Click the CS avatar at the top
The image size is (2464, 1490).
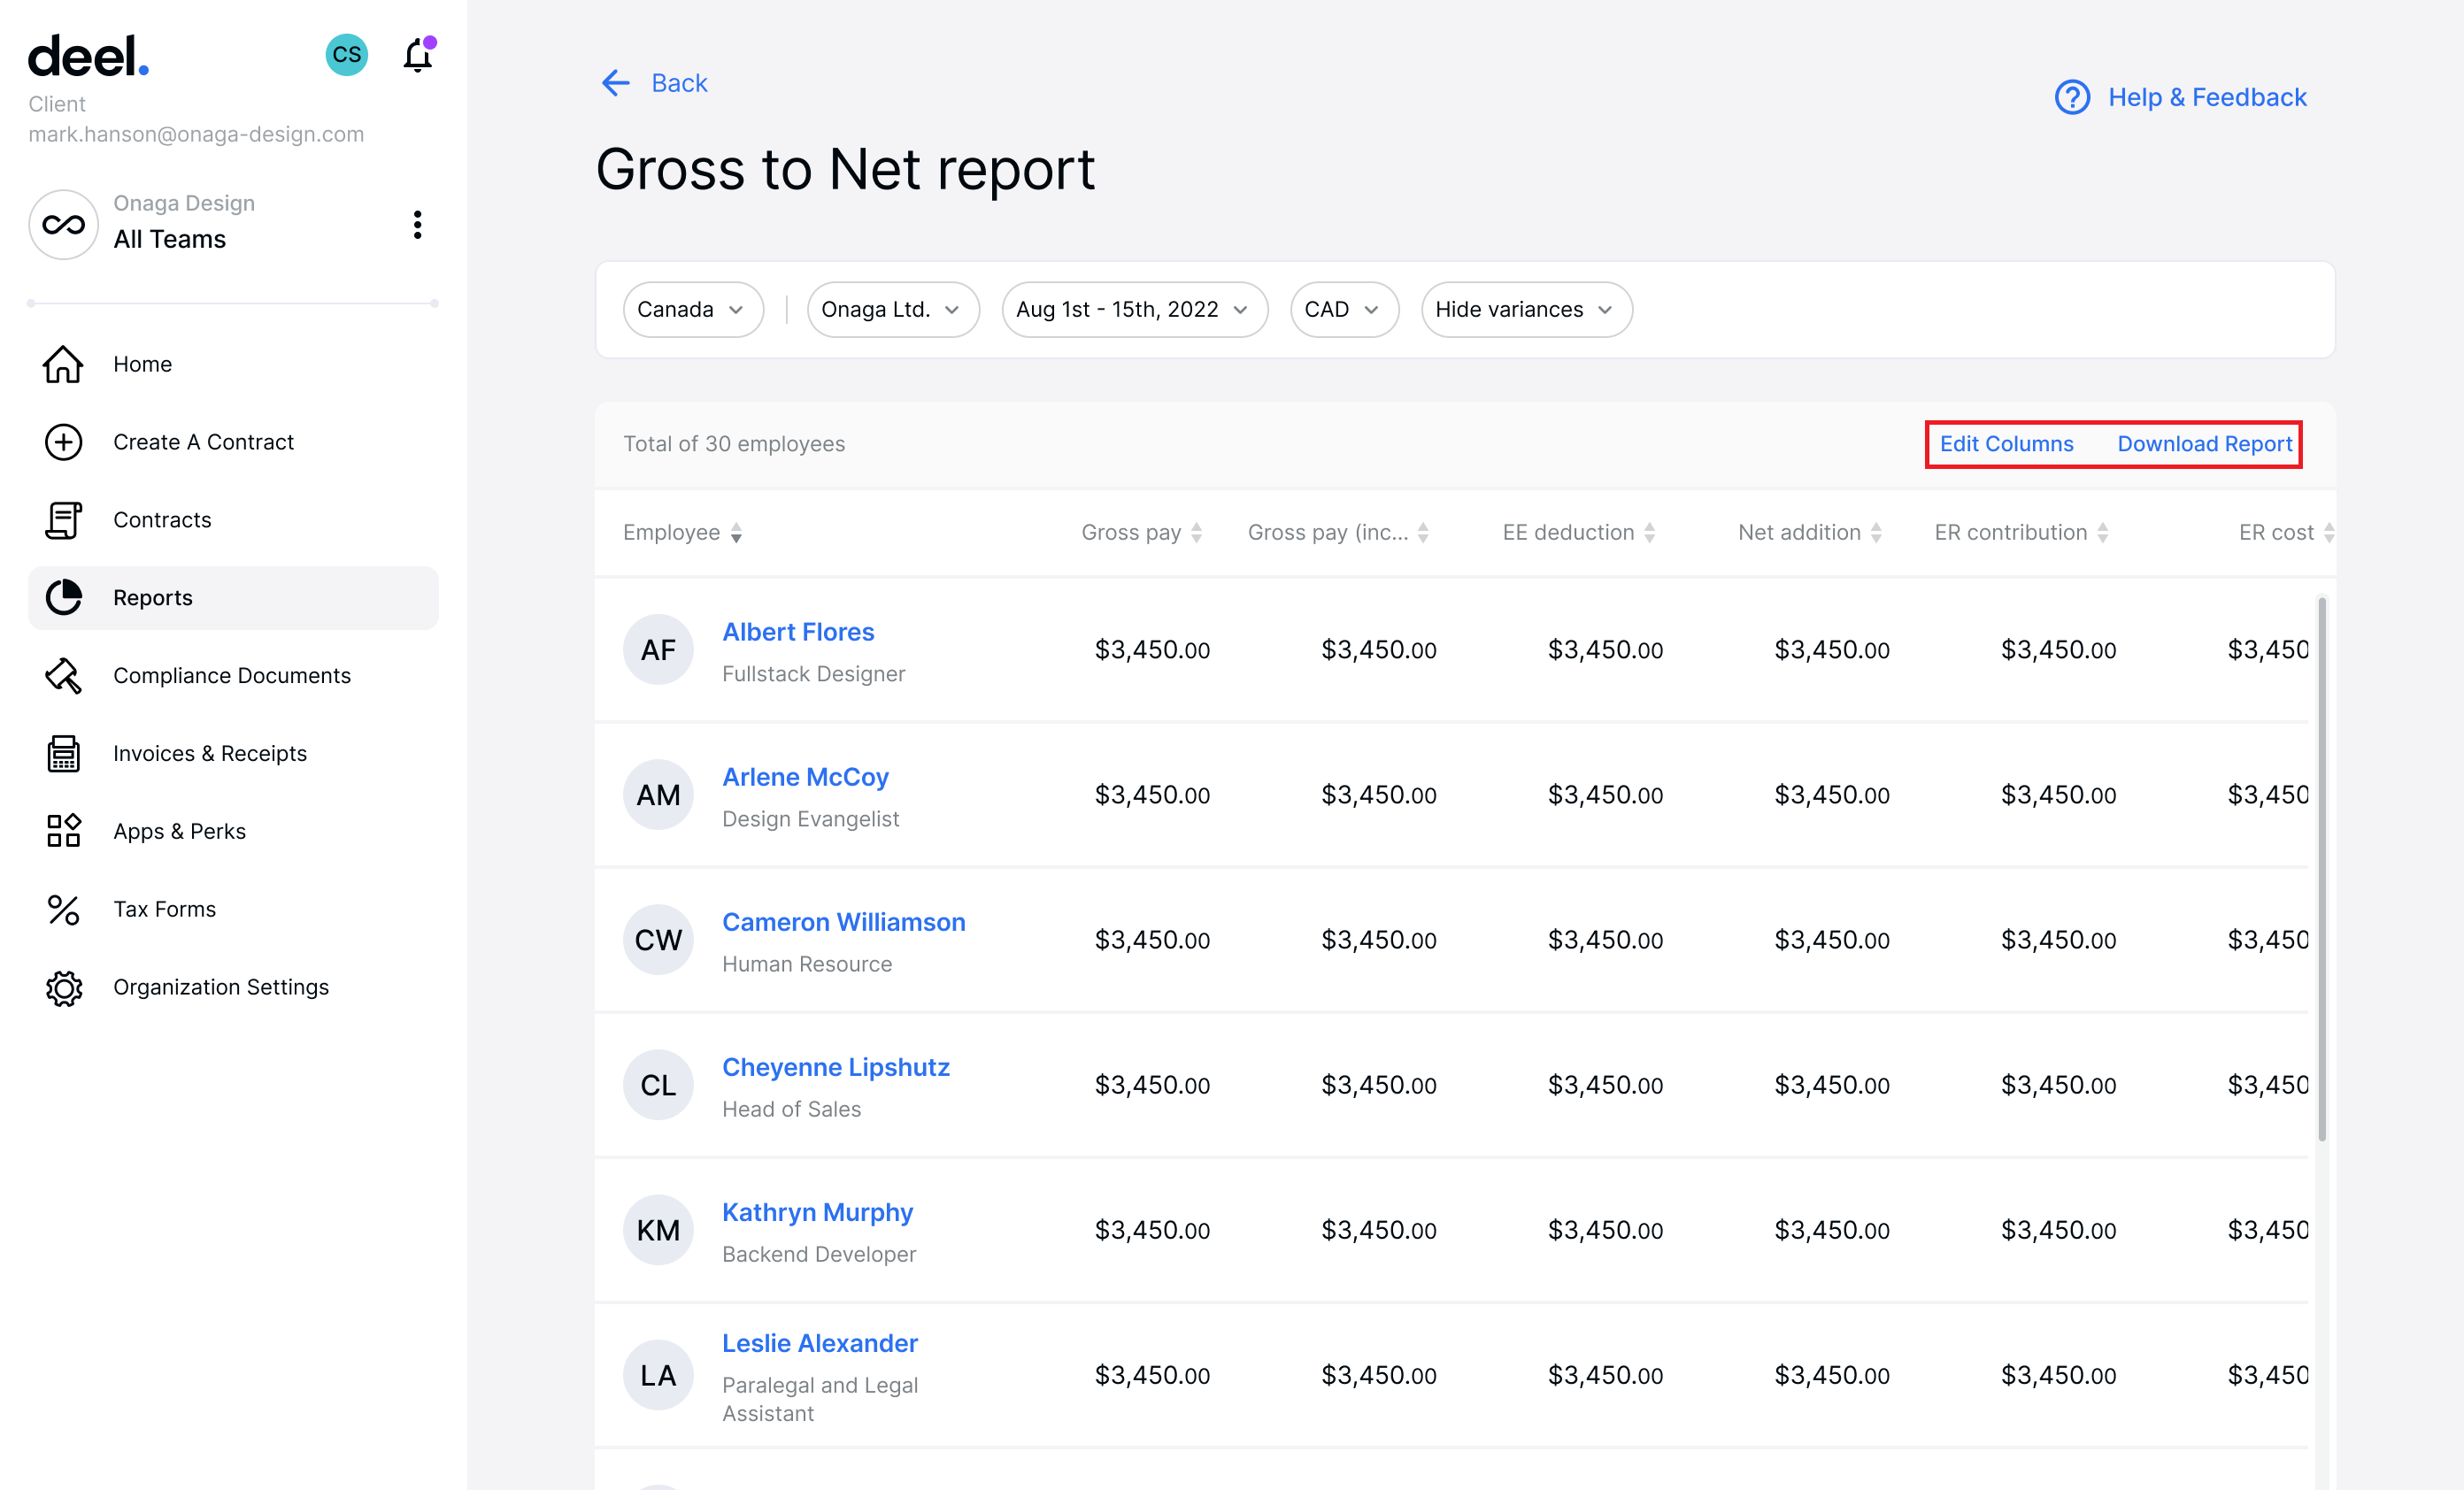tap(346, 55)
